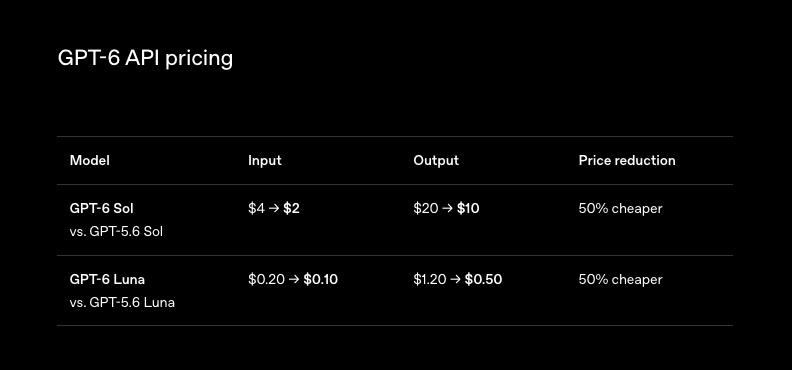This screenshot has width=792, height=370.
Task: Click the GPT-6 Sol model name
Action: 102,208
